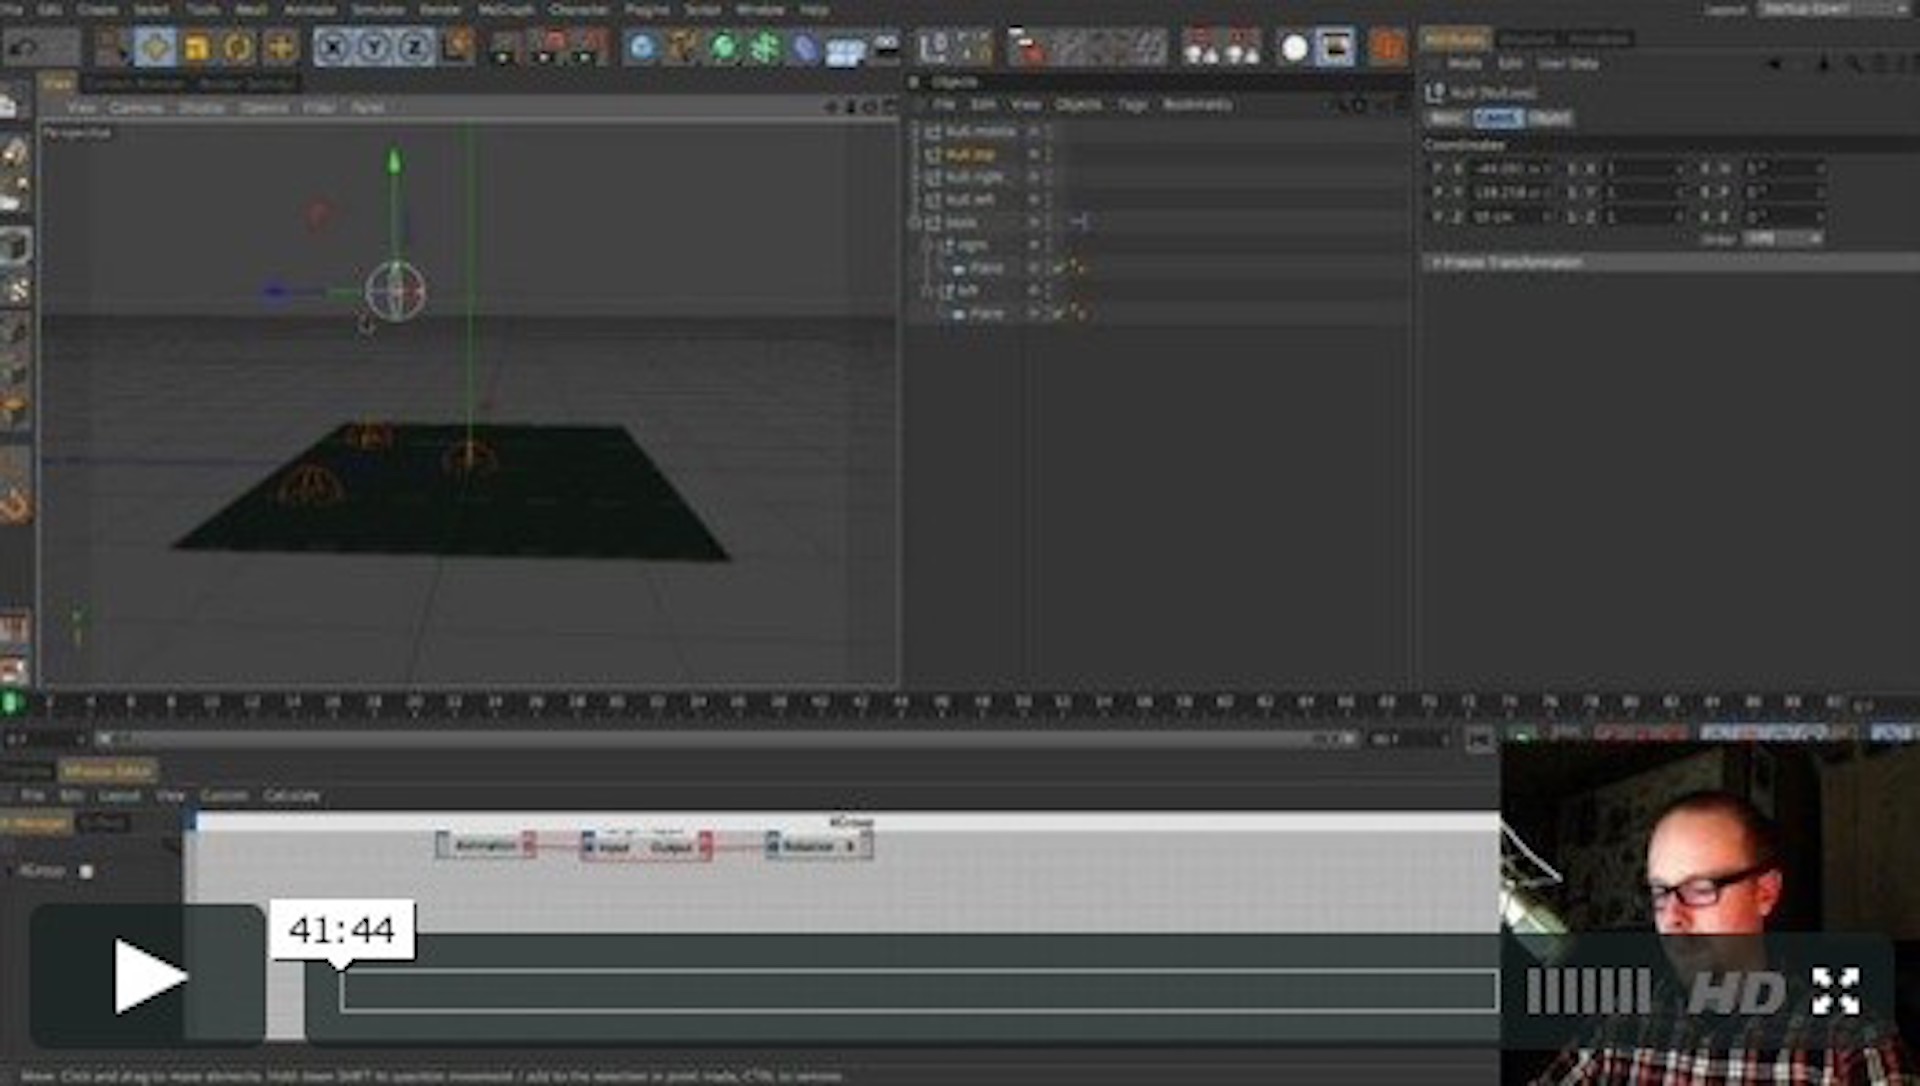Click the P . Y position field
Image resolution: width=1920 pixels, height=1086 pixels.
click(x=1509, y=192)
